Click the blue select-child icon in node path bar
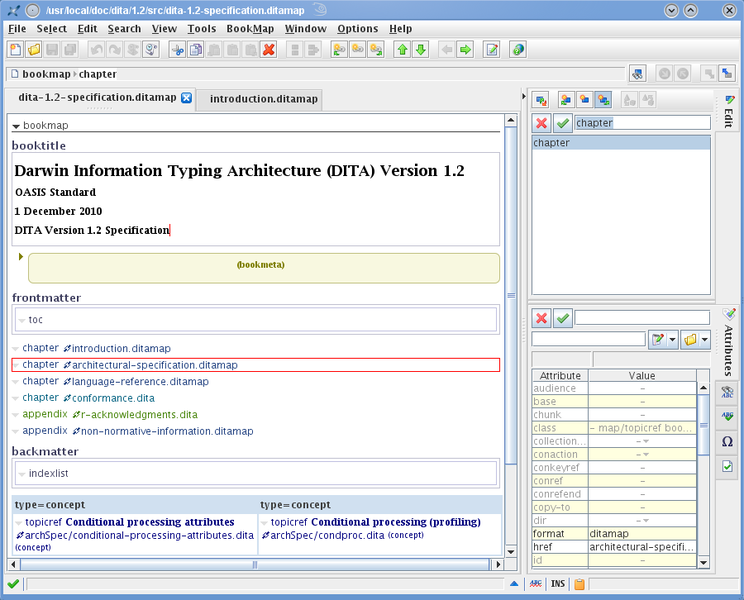Viewport: 744px width, 600px height. coord(726,74)
